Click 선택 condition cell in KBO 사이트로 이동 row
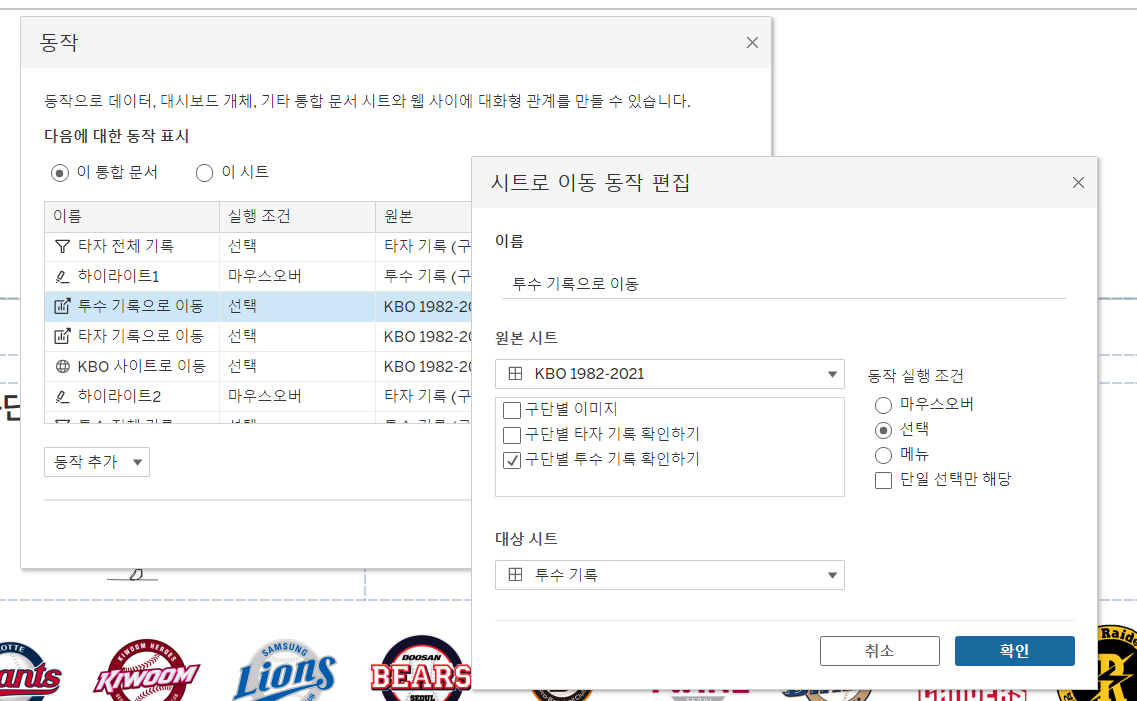 297,367
